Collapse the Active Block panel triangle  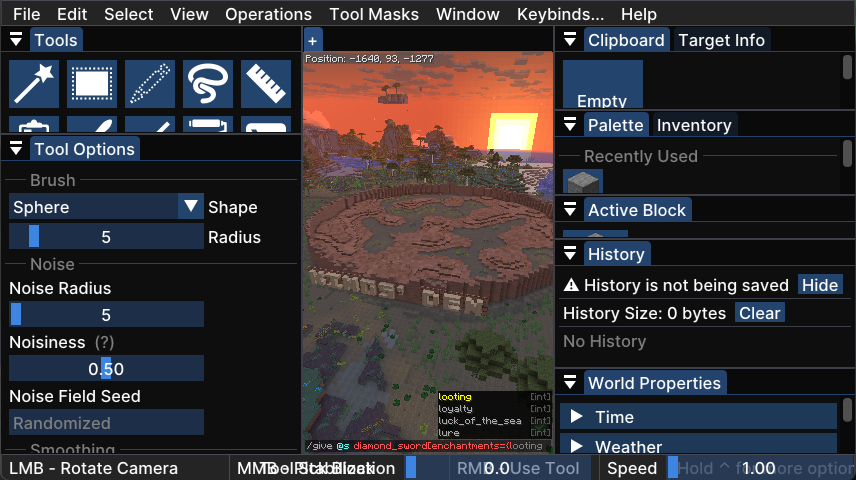(x=570, y=210)
